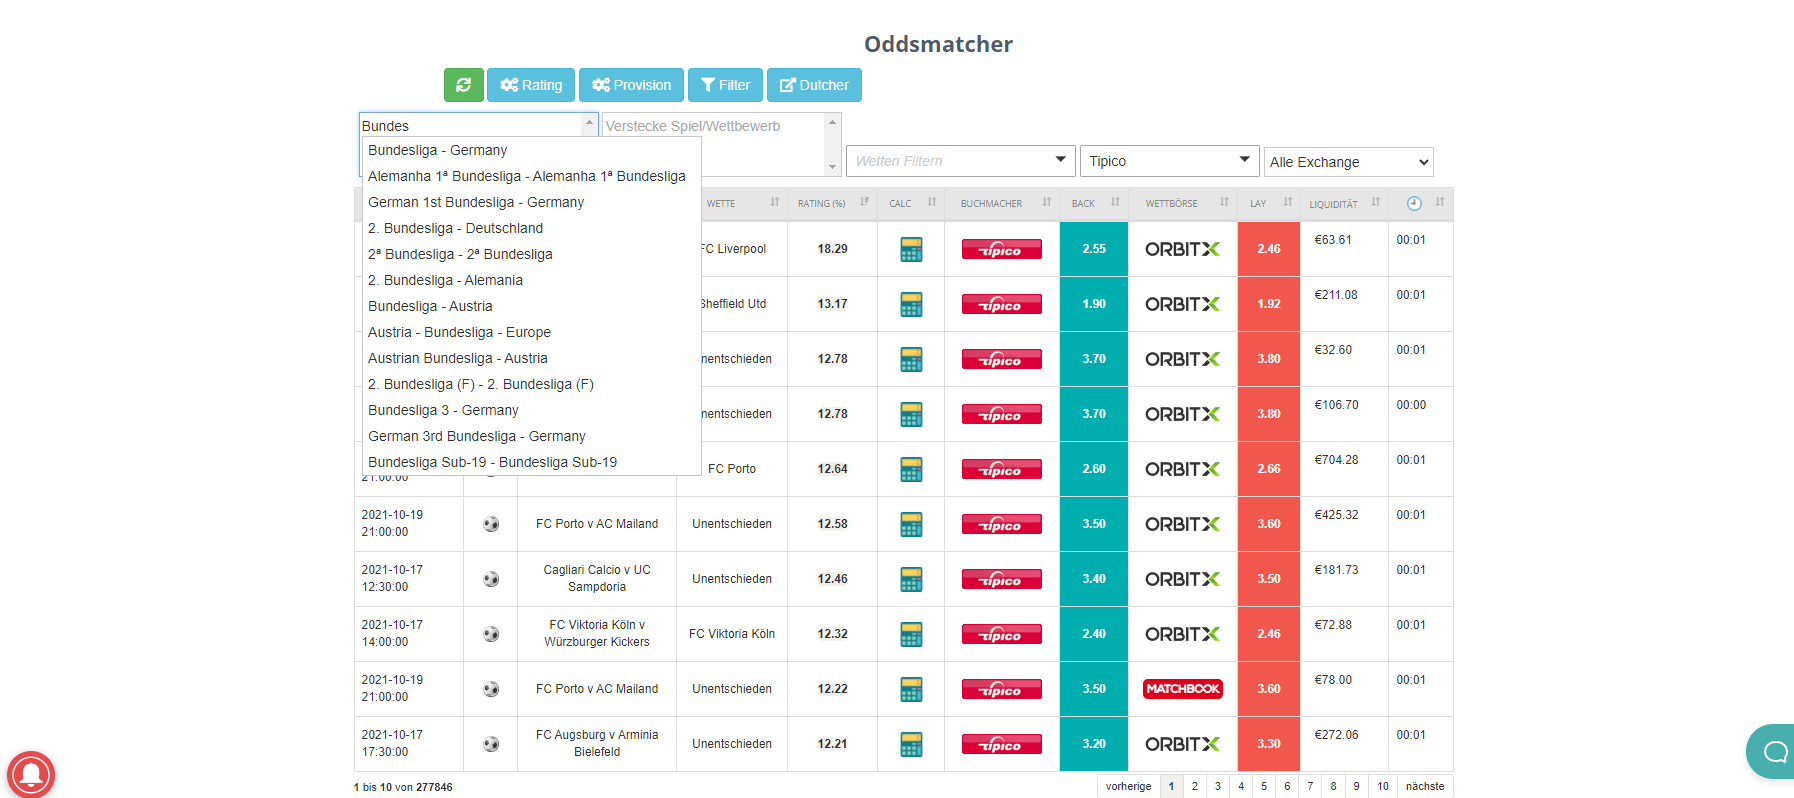This screenshot has width=1794, height=798.
Task: Click the green refresh button
Action: click(x=463, y=85)
